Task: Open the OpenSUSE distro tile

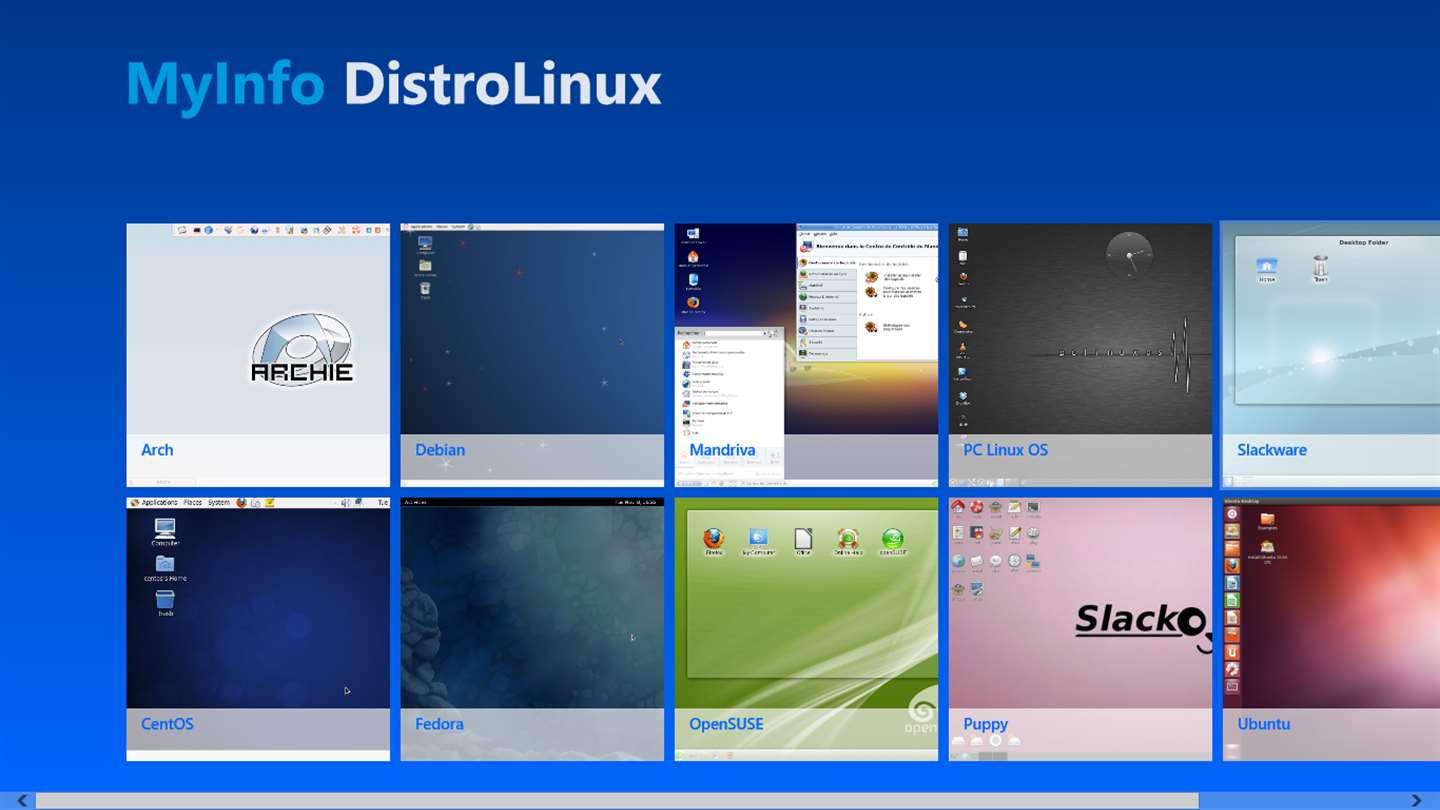Action: 806,629
